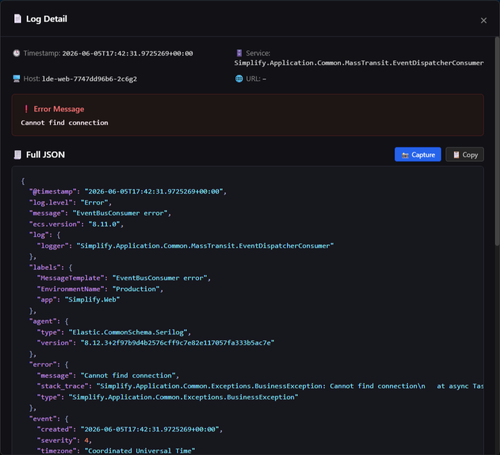Copy the full JSON with Copy button
Viewport: 500px width, 455px height.
point(465,154)
